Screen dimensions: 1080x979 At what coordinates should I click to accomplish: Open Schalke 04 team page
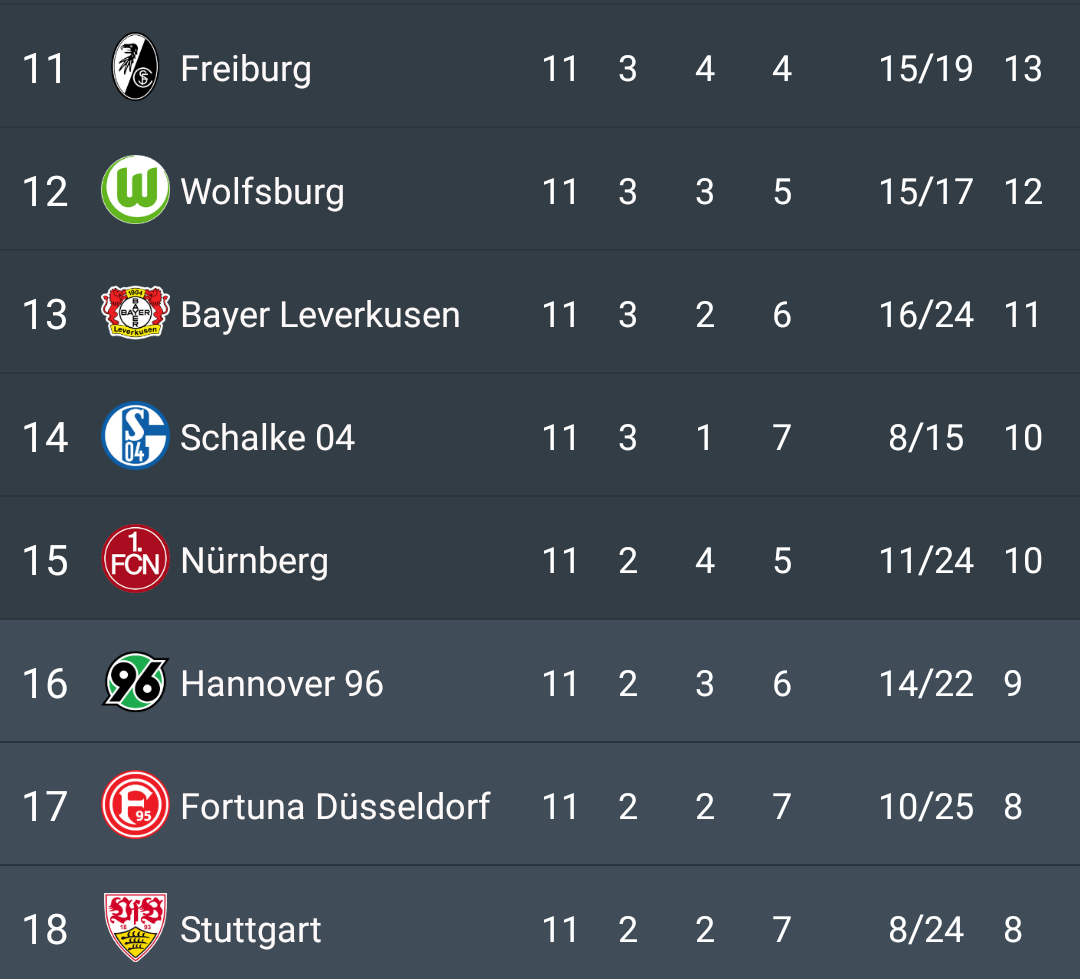267,437
